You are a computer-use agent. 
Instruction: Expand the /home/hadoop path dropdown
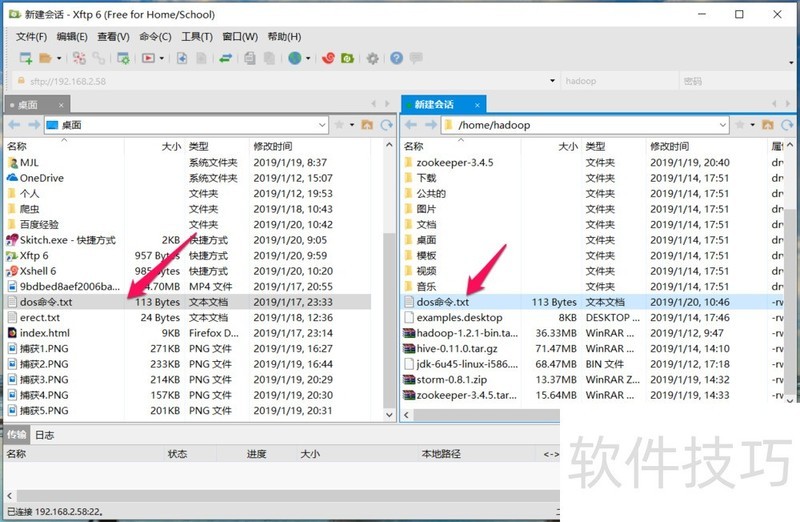pyautogui.click(x=723, y=125)
